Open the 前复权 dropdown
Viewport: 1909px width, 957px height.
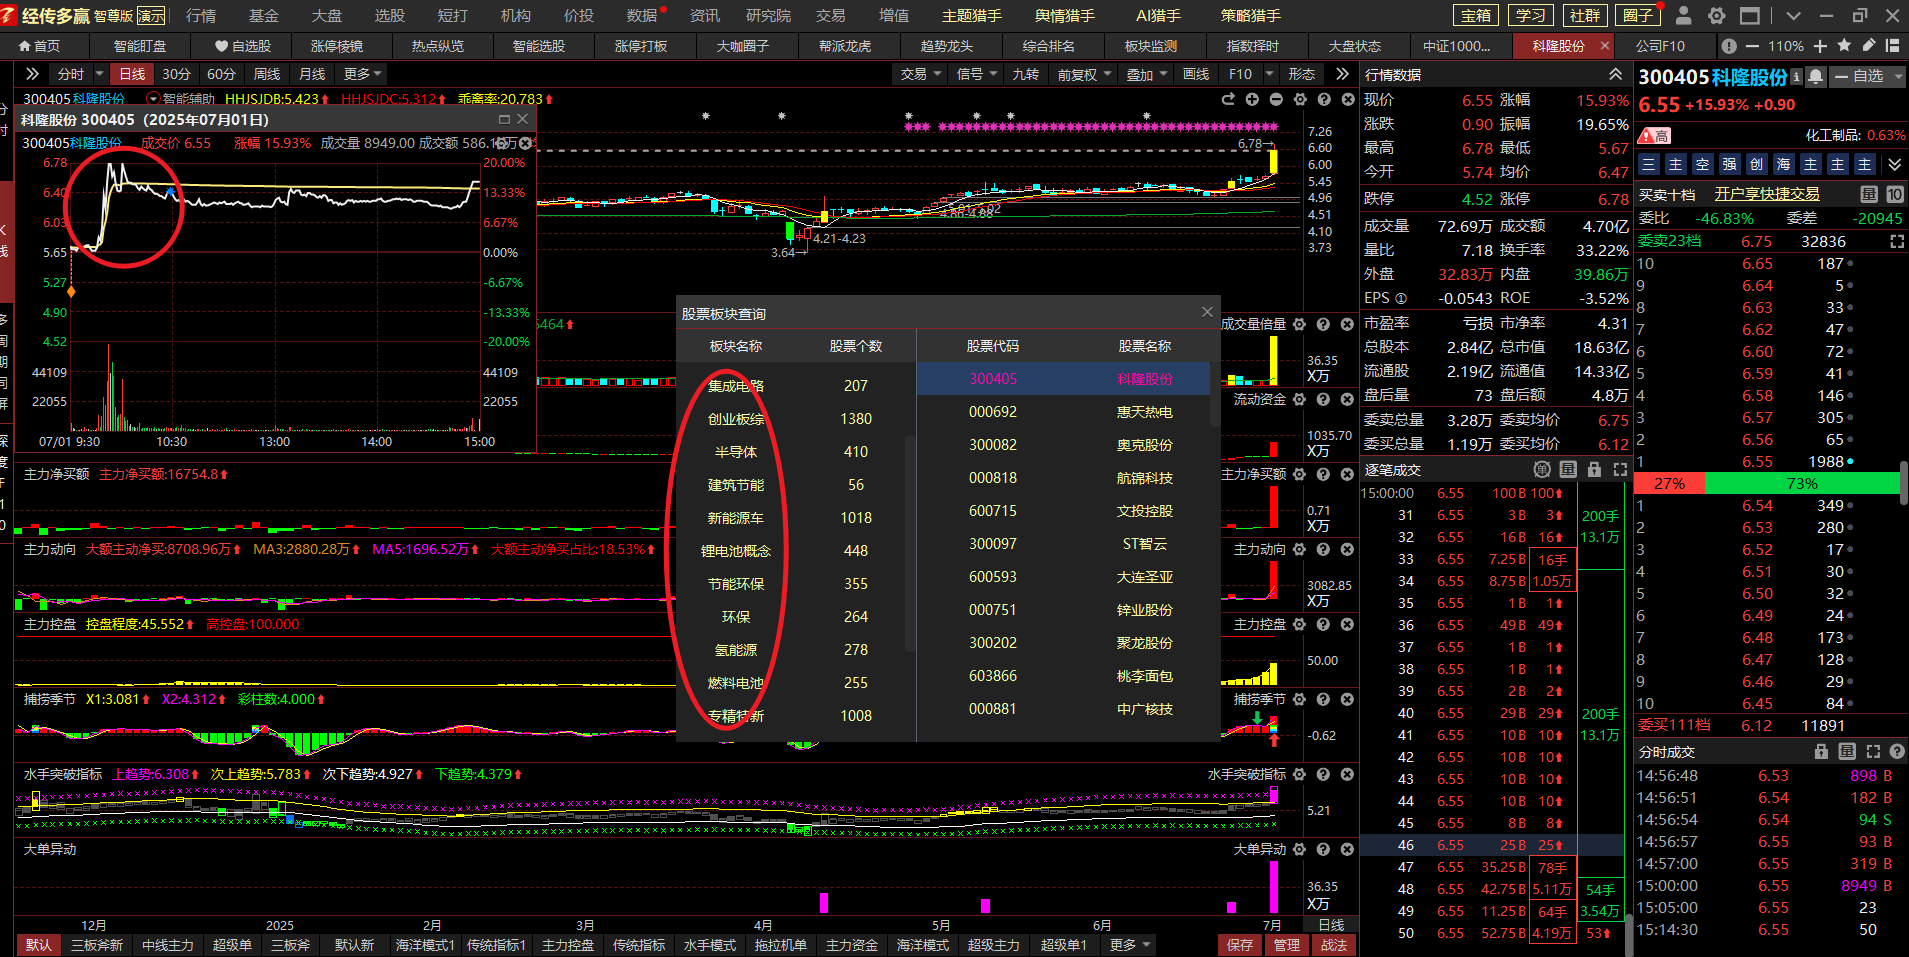(x=1085, y=74)
